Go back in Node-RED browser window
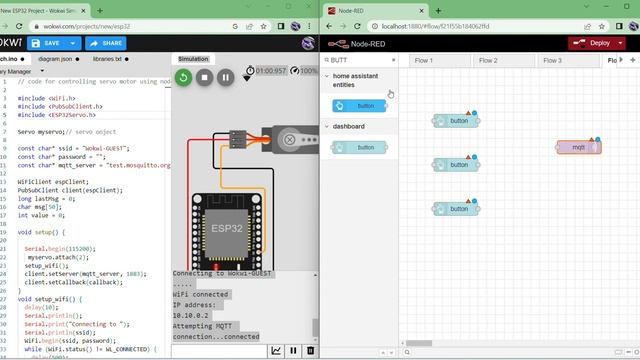The height and width of the screenshot is (360, 640). (329, 26)
